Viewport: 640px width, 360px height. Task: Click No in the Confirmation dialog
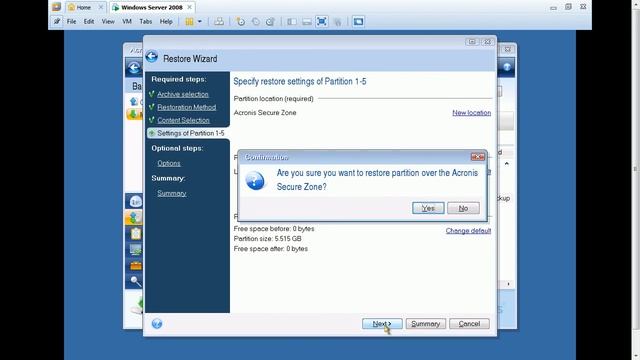(x=463, y=208)
